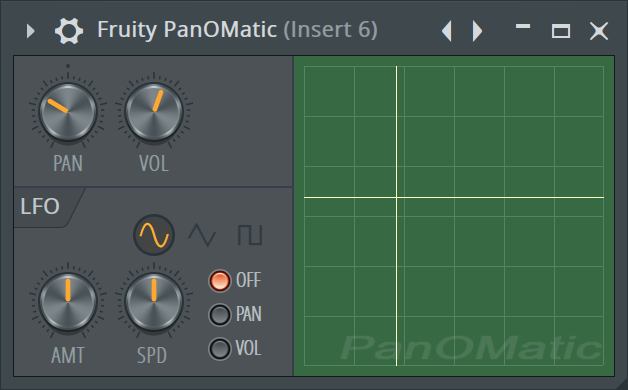Image resolution: width=628 pixels, height=390 pixels.
Task: Click the SPD knob
Action: (154, 302)
